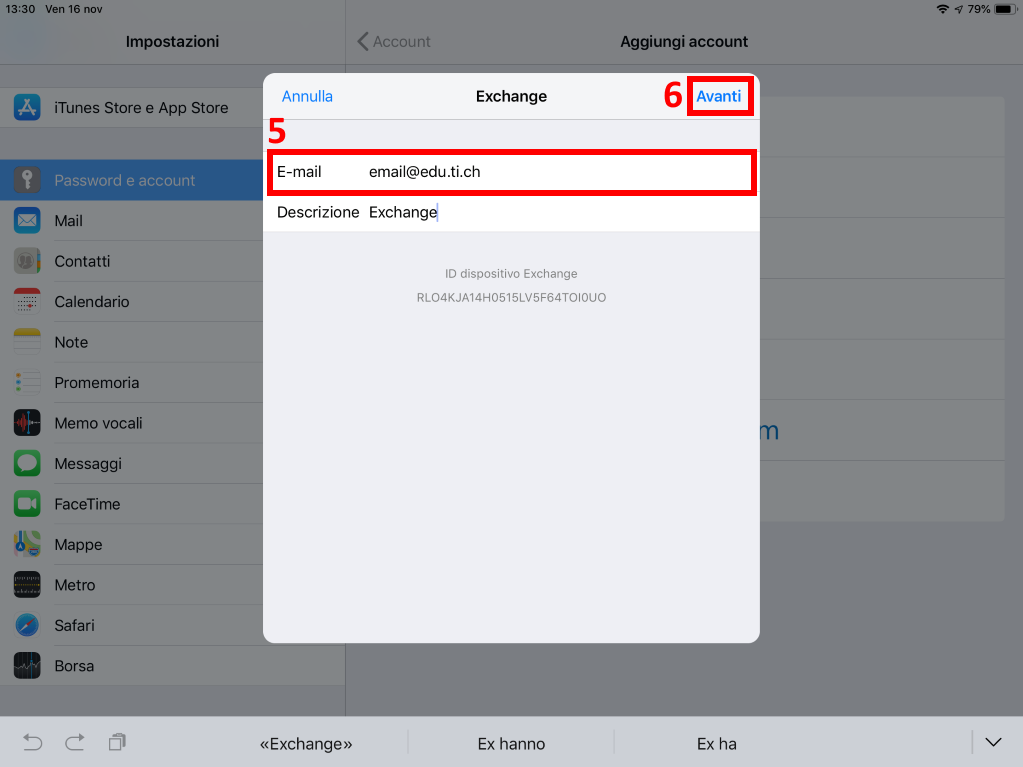Tap Avanti to continue
The width and height of the screenshot is (1023, 767).
pyautogui.click(x=718, y=97)
